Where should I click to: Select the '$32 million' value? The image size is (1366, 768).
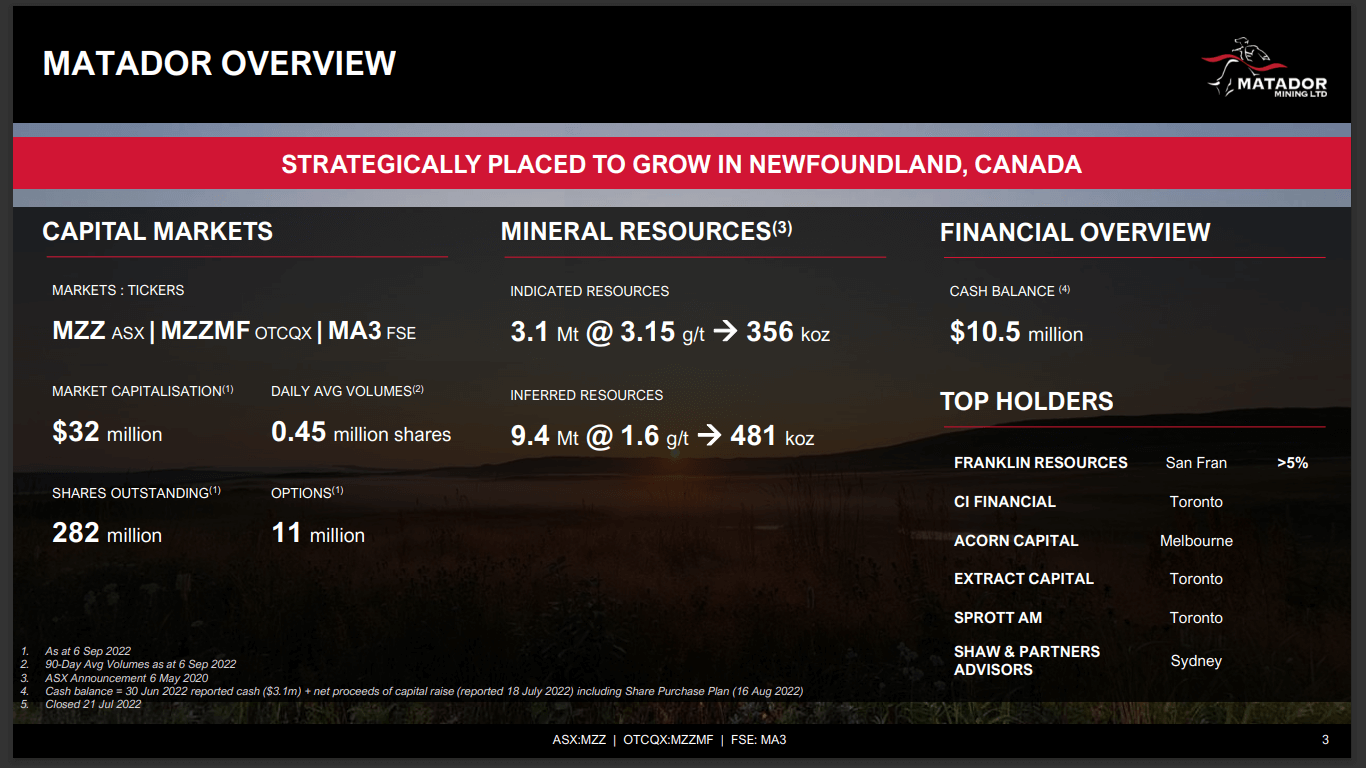tap(107, 432)
